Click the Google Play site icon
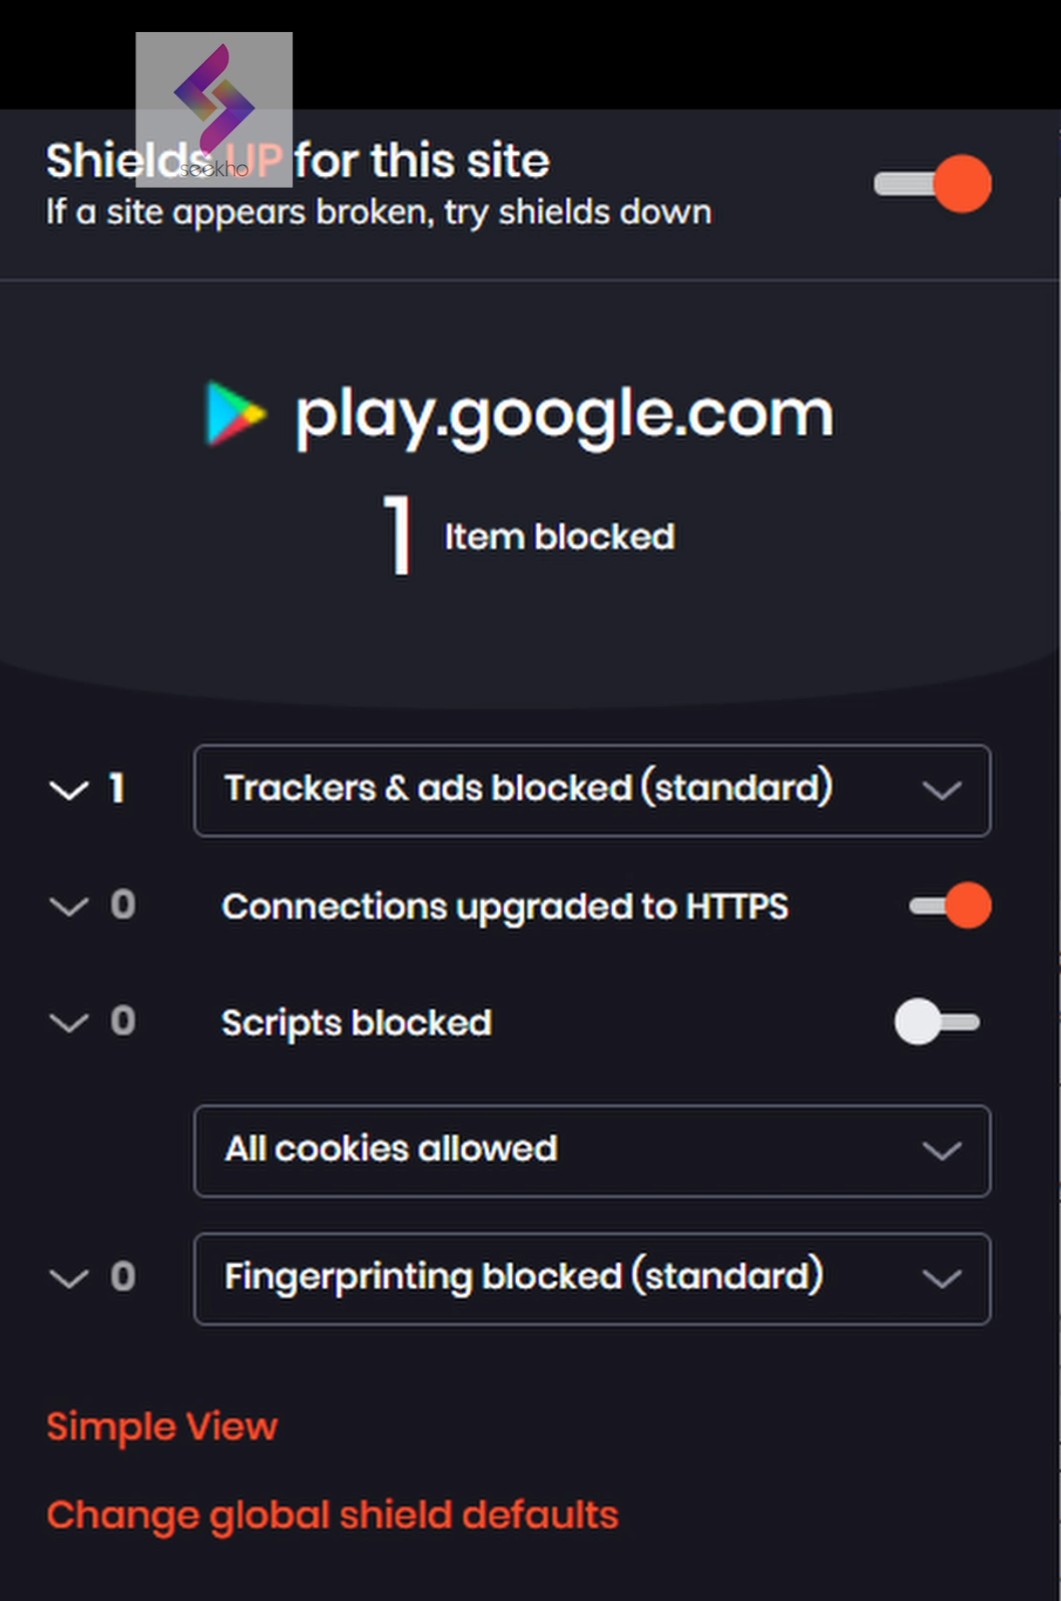The height and width of the screenshot is (1601, 1061). (236, 413)
